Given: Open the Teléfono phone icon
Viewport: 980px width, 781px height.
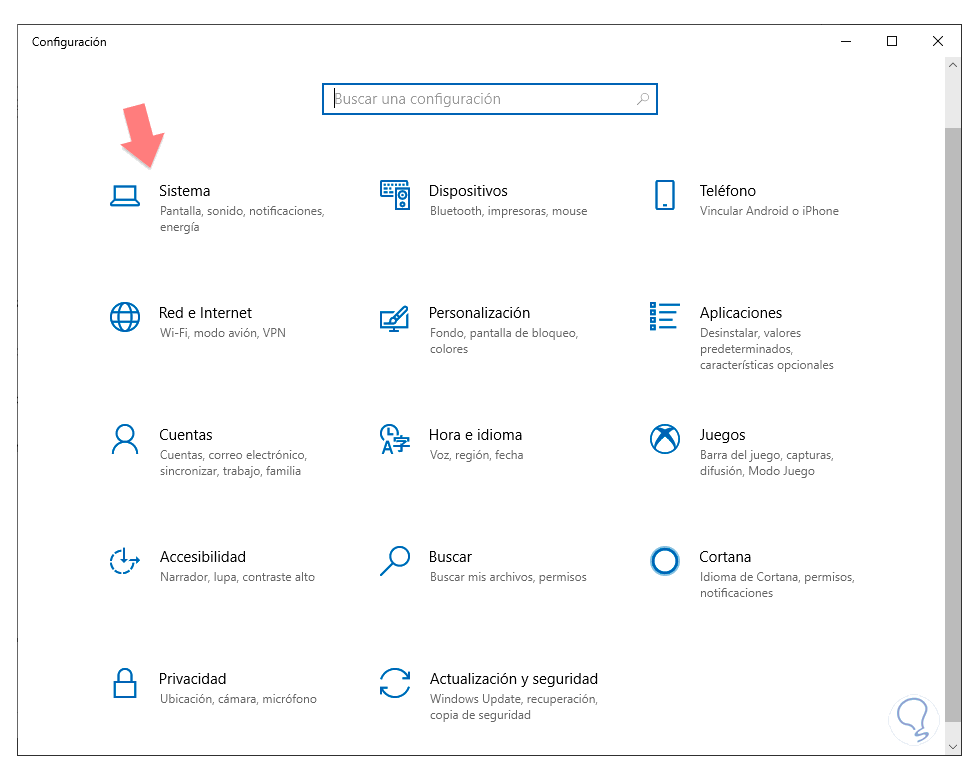Looking at the screenshot, I should pyautogui.click(x=665, y=195).
